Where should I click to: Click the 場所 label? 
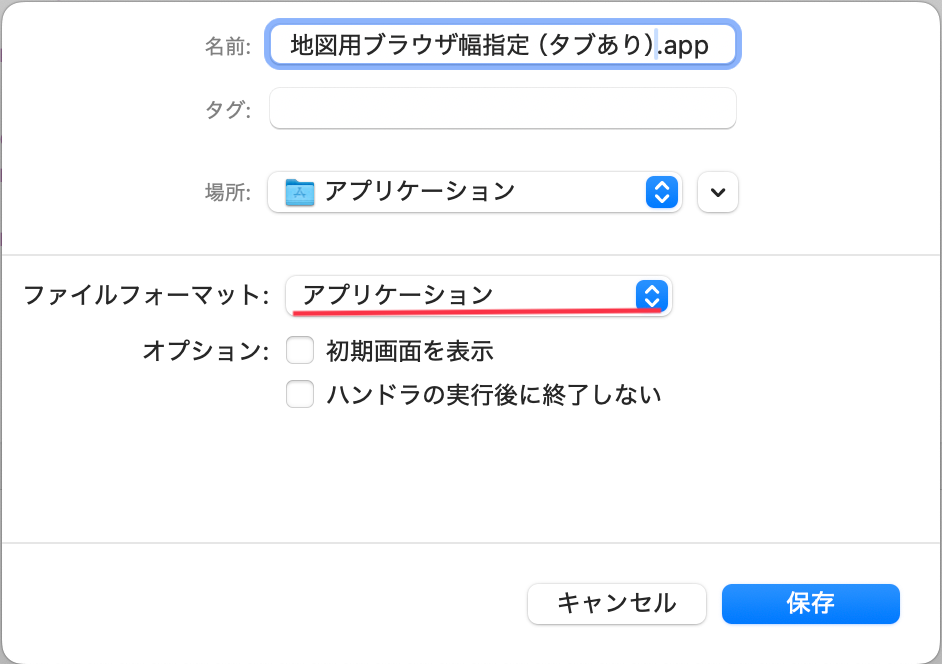pyautogui.click(x=228, y=193)
